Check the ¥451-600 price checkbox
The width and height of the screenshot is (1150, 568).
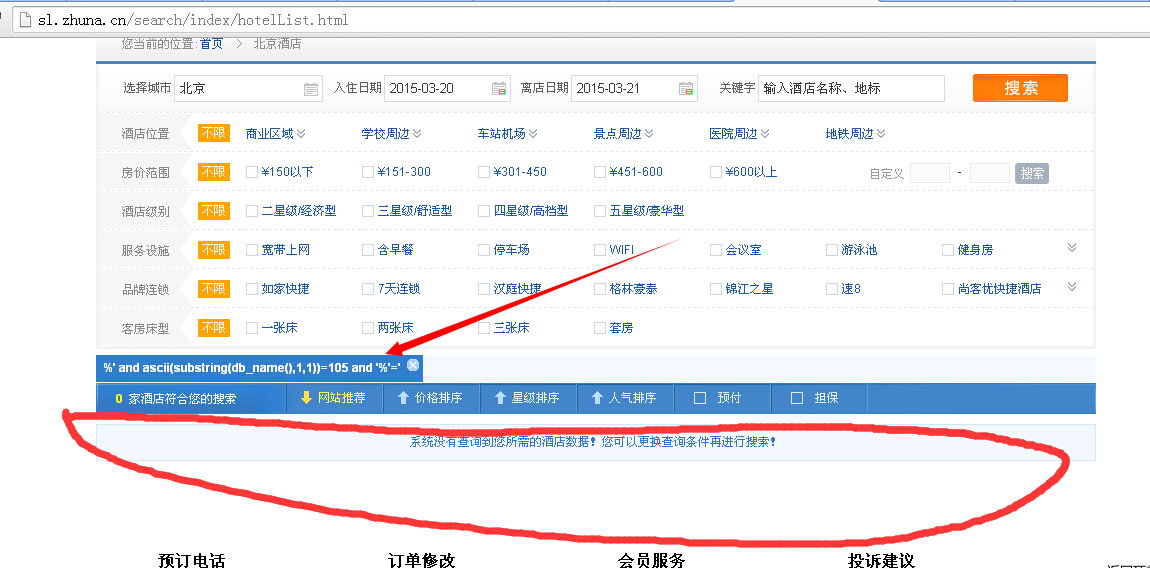coord(600,172)
